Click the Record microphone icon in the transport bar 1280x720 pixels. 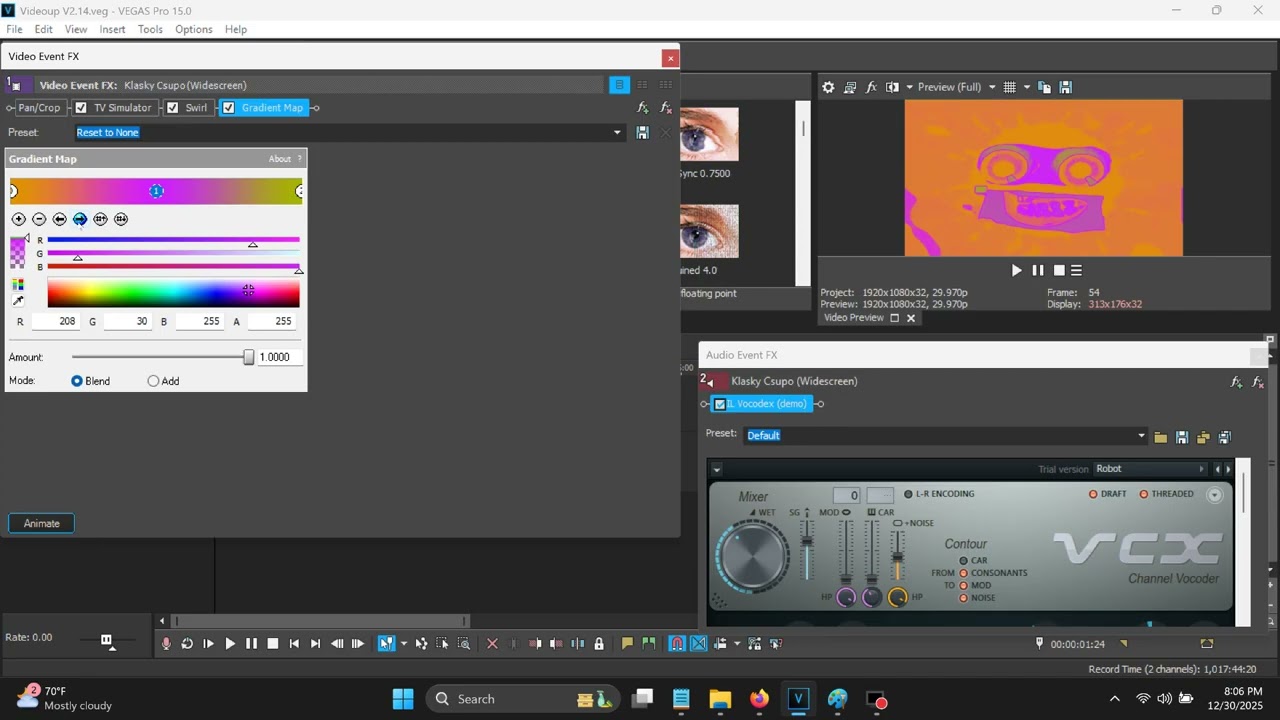(x=166, y=644)
